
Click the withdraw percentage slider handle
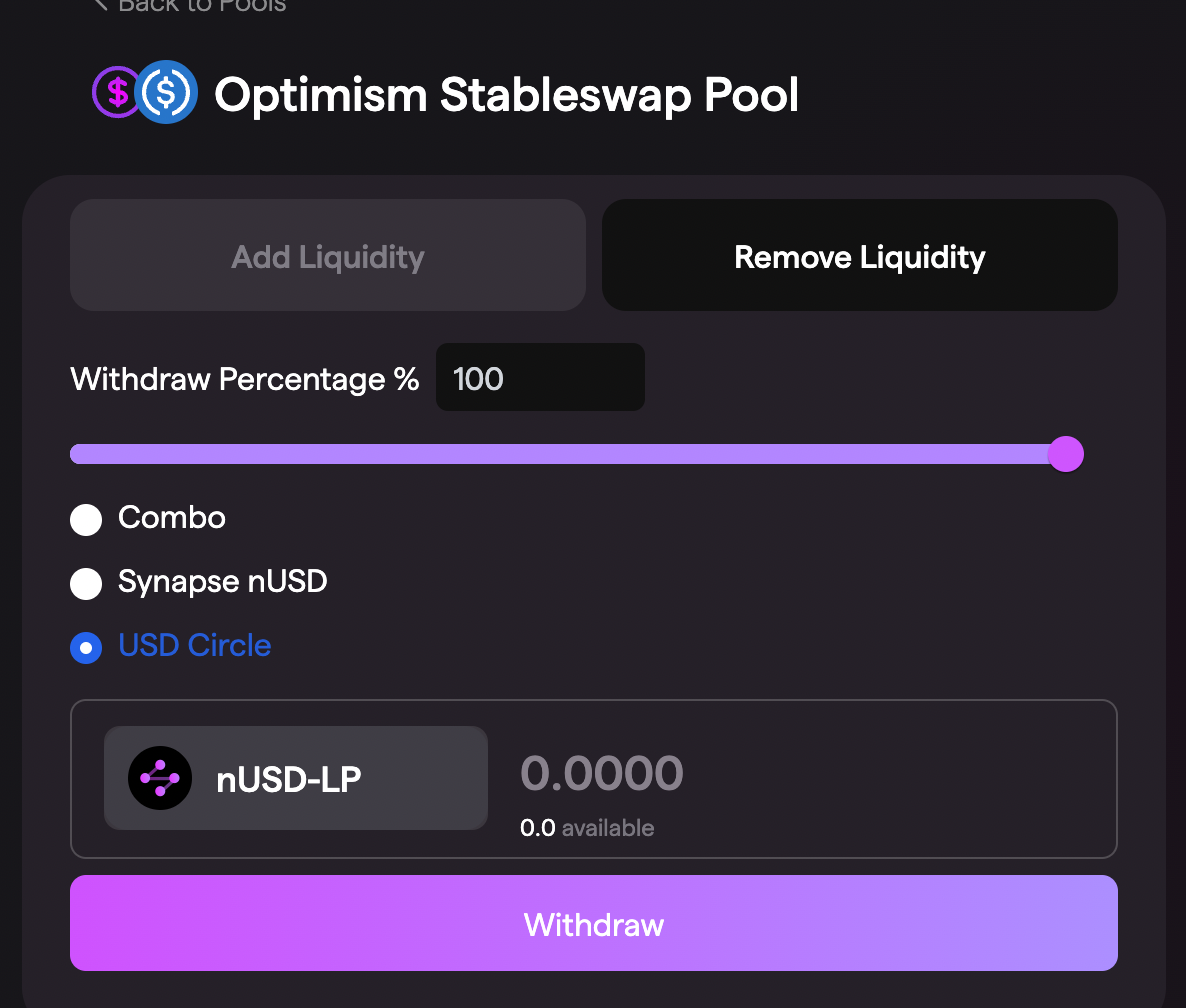point(1066,454)
